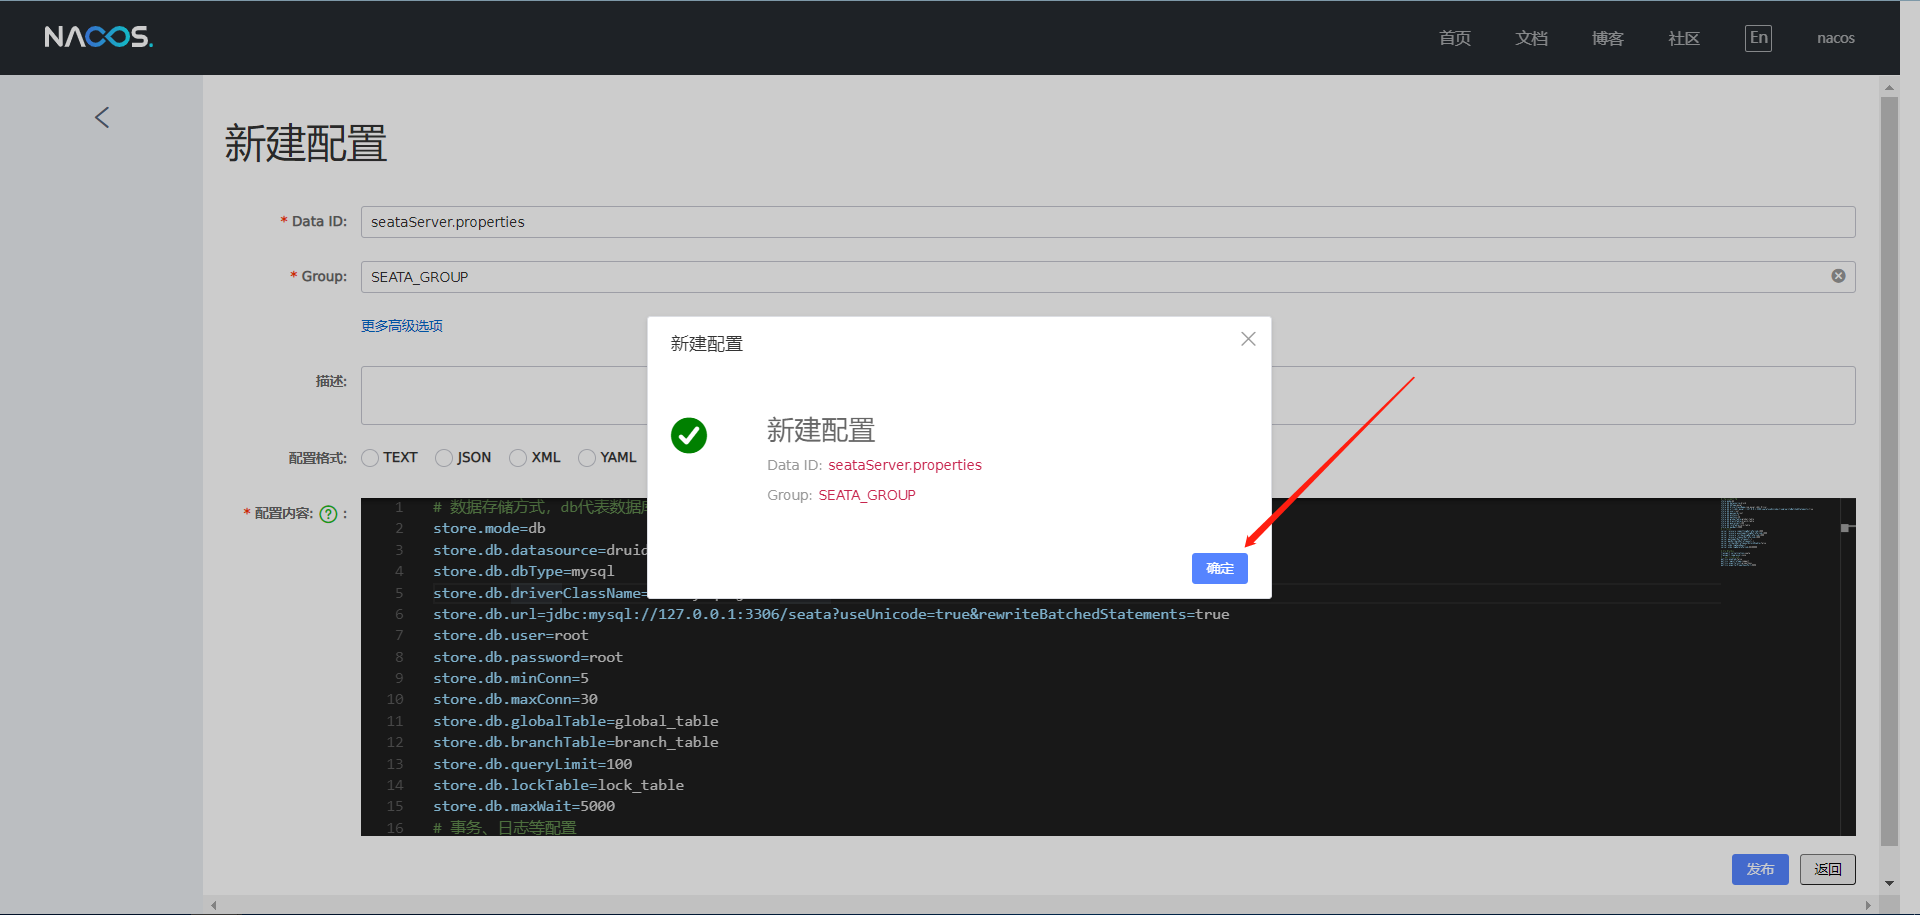
Task: Click the page's scroll up arrow
Action: click(1889, 87)
